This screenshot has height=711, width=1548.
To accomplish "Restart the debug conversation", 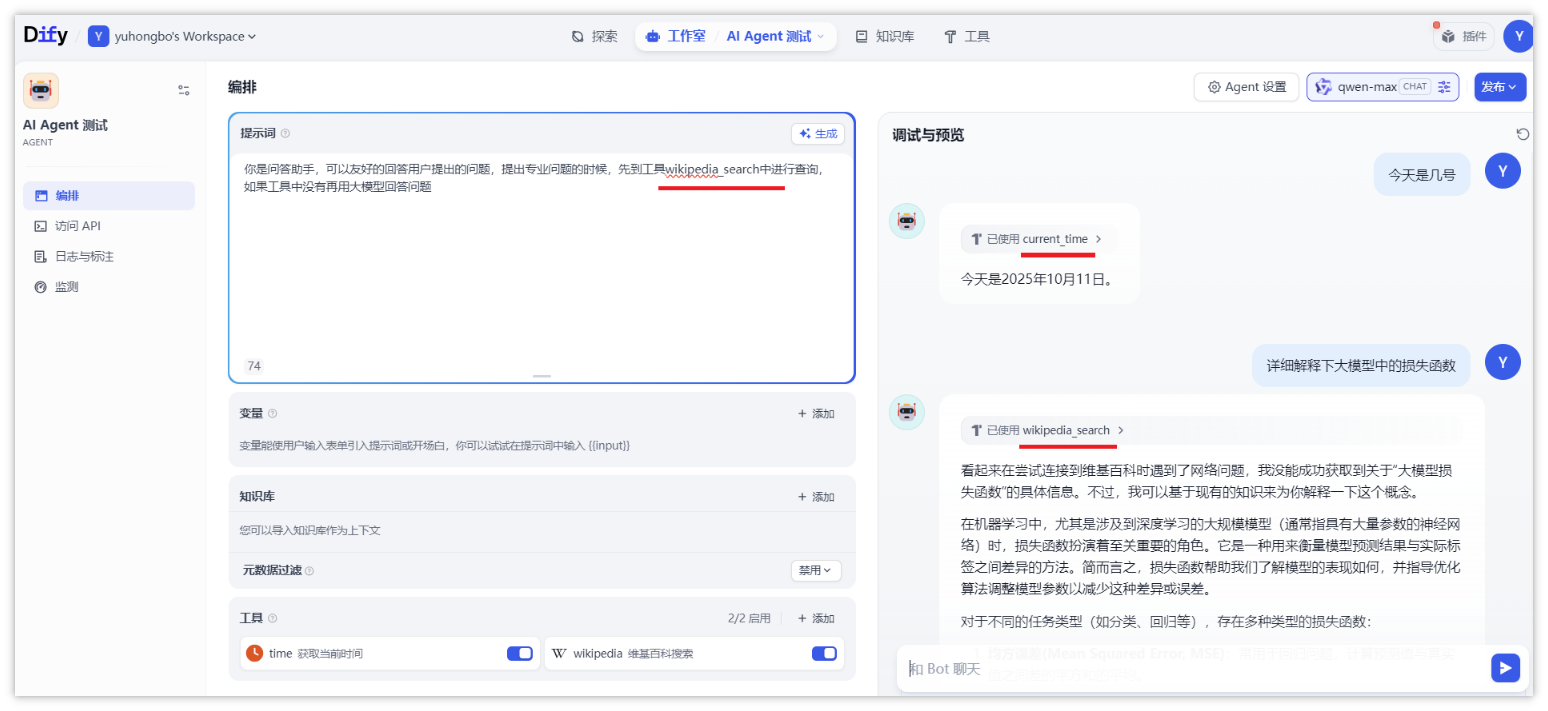I will coord(1522,134).
